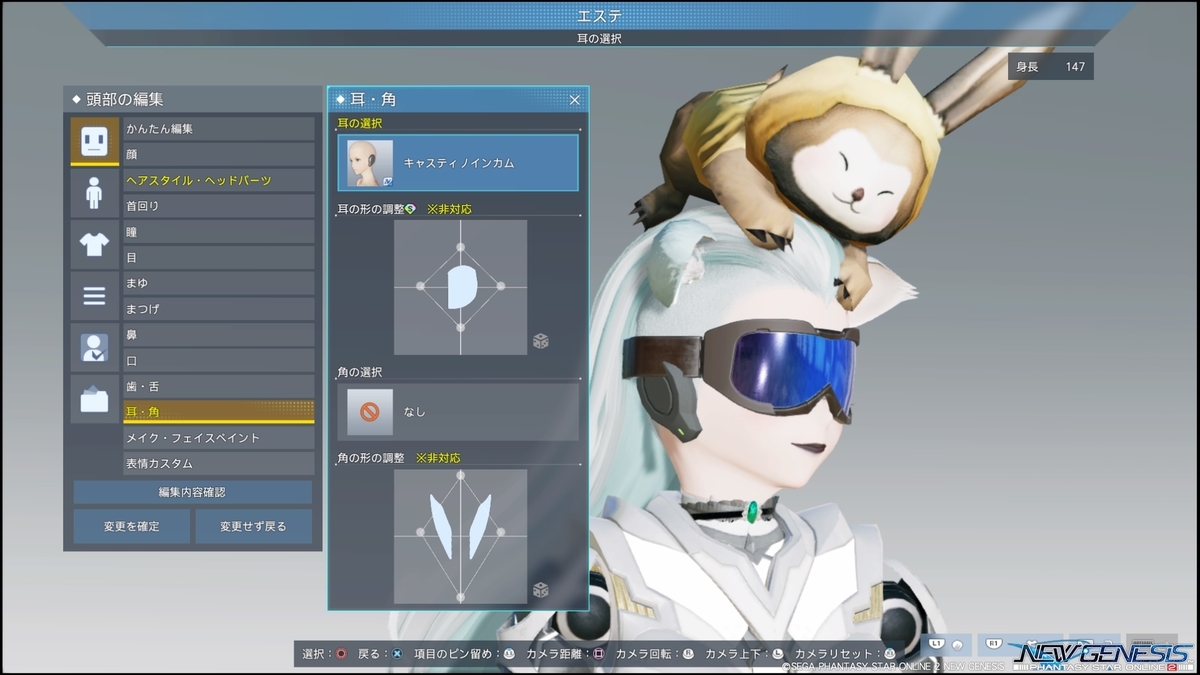Click right handle of horn shape grid
Screen dimensions: 1200x675
point(500,532)
